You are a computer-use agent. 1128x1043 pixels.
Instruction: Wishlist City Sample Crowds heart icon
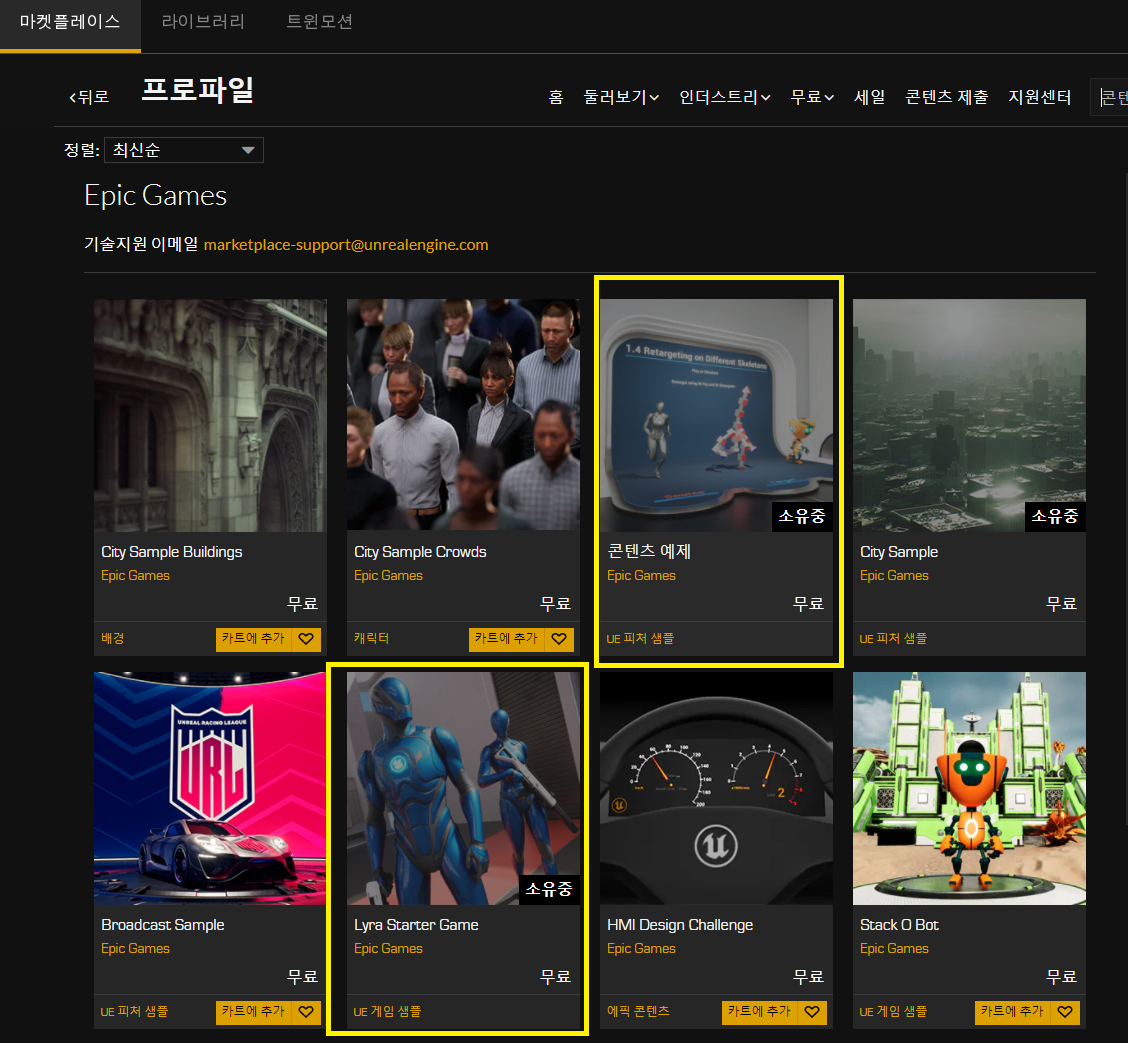coord(559,639)
